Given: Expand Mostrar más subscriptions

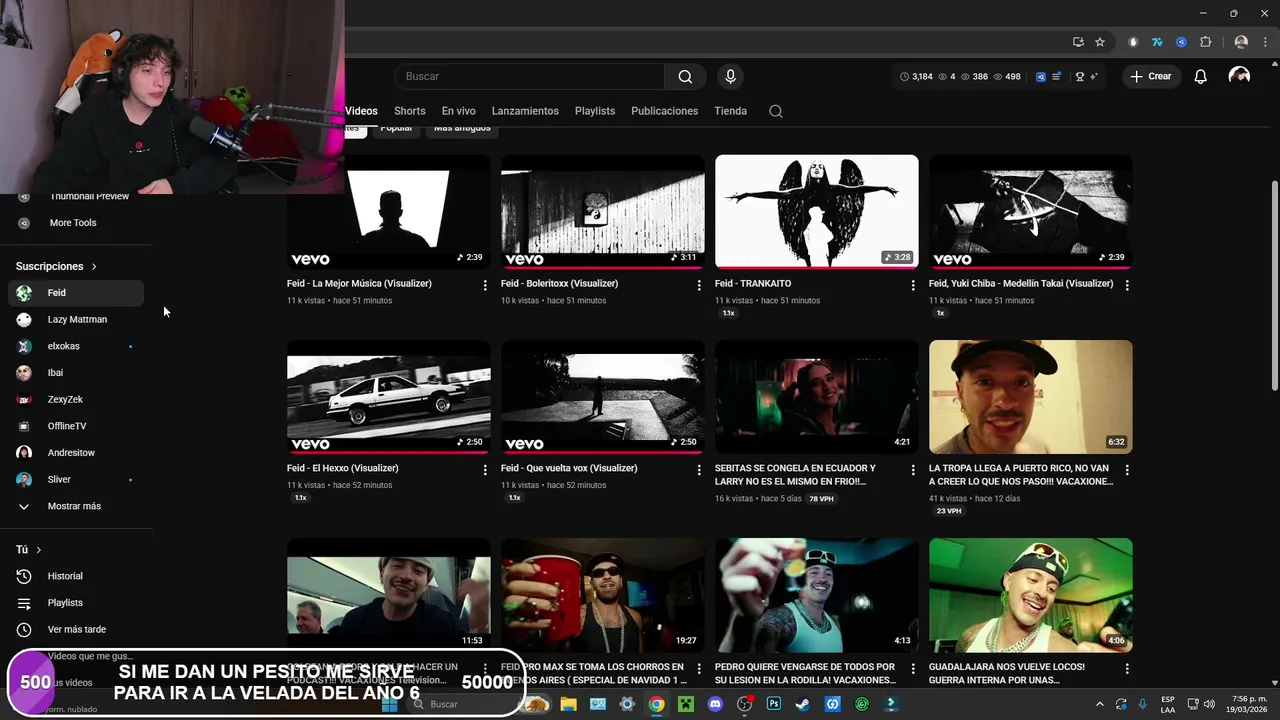Looking at the screenshot, I should [x=75, y=506].
